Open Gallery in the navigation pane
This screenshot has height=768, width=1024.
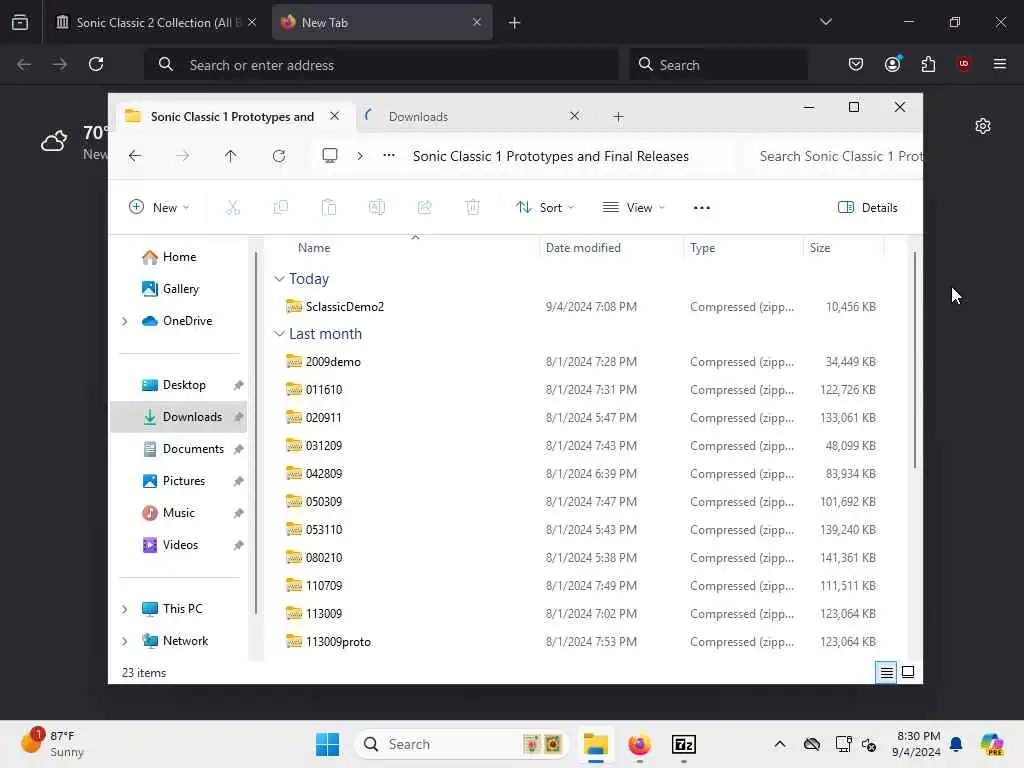tap(180, 289)
